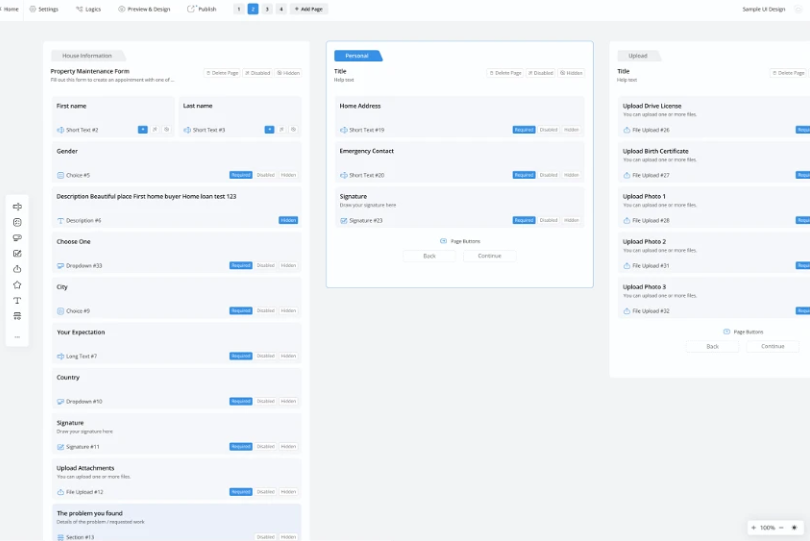Toggle the Last name hidden icon
810x541 pixels.
[293, 130]
